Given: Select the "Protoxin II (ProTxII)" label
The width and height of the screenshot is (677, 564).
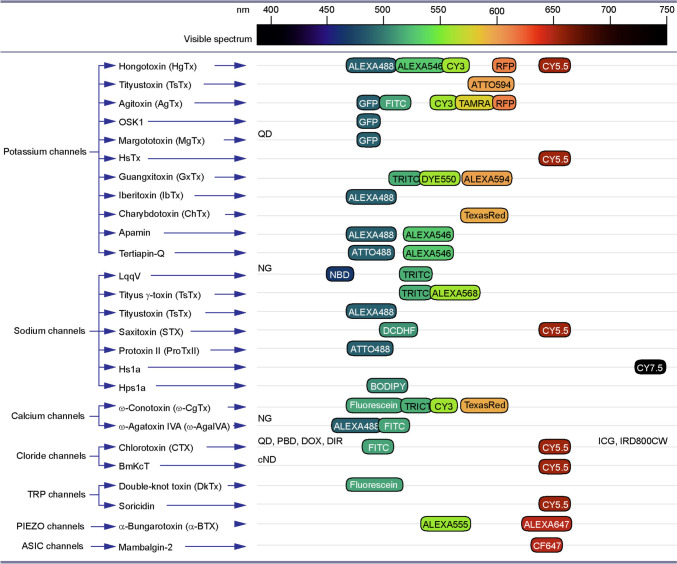Looking at the screenshot, I should 159,351.
